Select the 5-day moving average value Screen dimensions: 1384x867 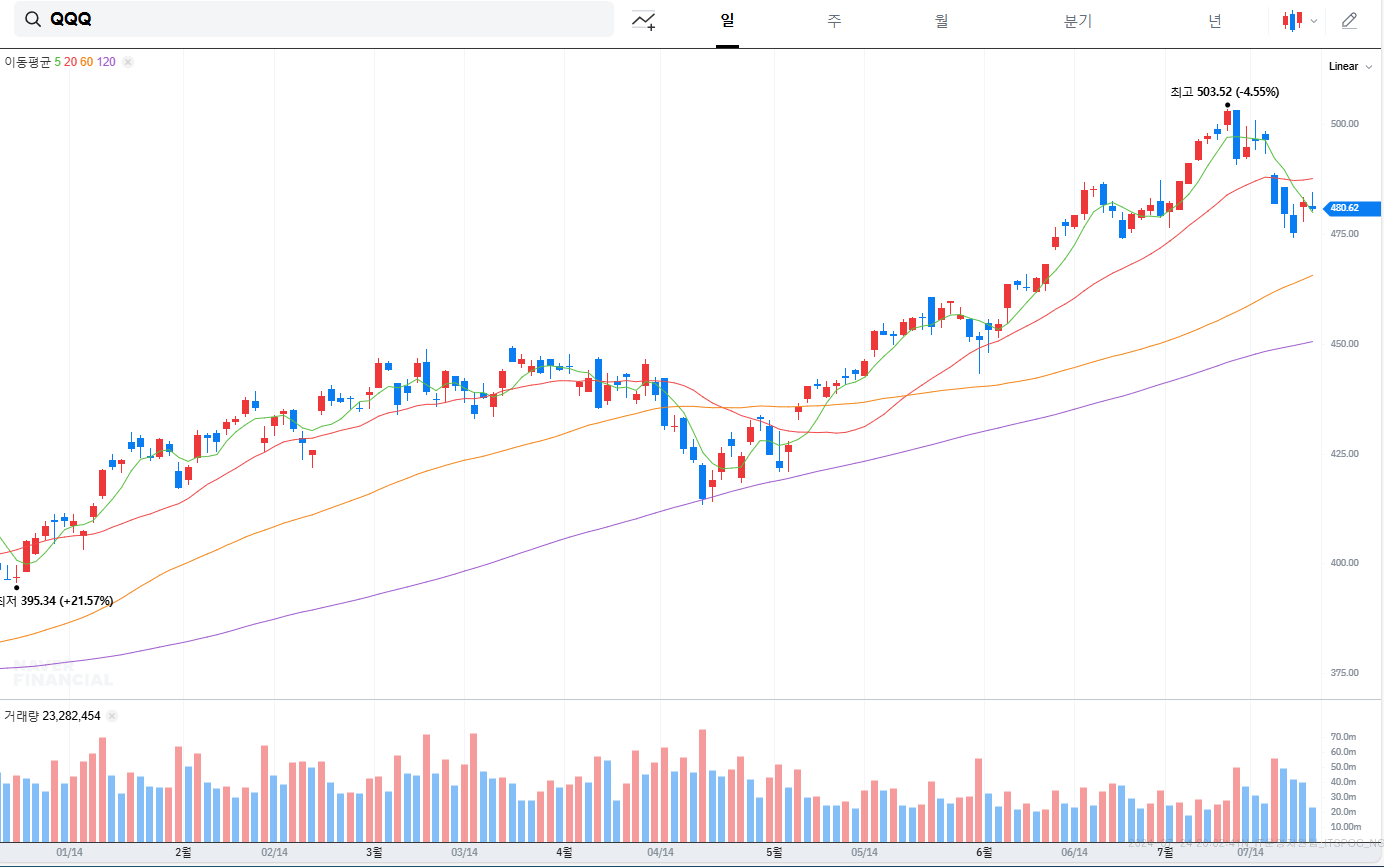[58, 62]
